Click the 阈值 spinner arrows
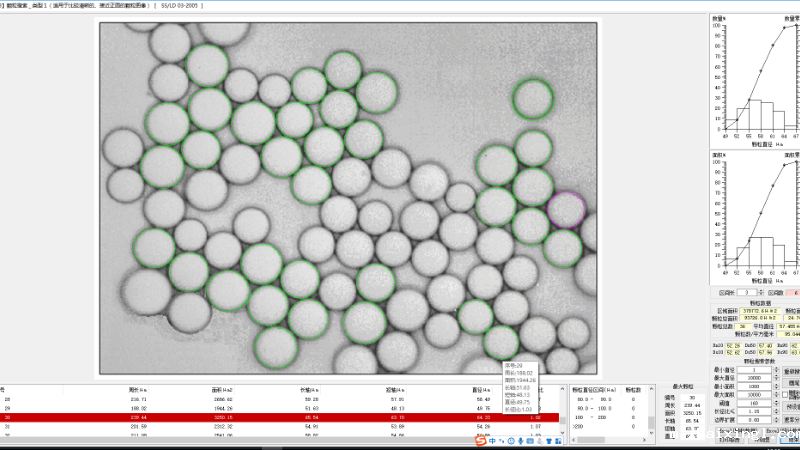Screen dimensions: 800x450 click(778, 401)
